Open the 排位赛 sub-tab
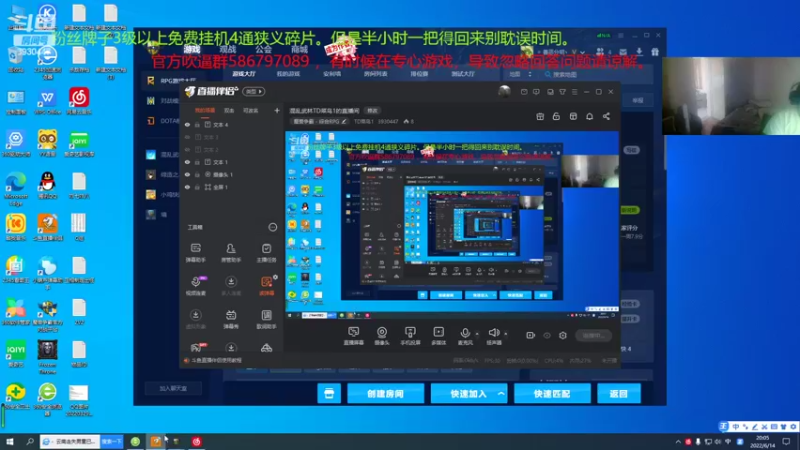Viewport: 800px width, 450px height. click(419, 74)
